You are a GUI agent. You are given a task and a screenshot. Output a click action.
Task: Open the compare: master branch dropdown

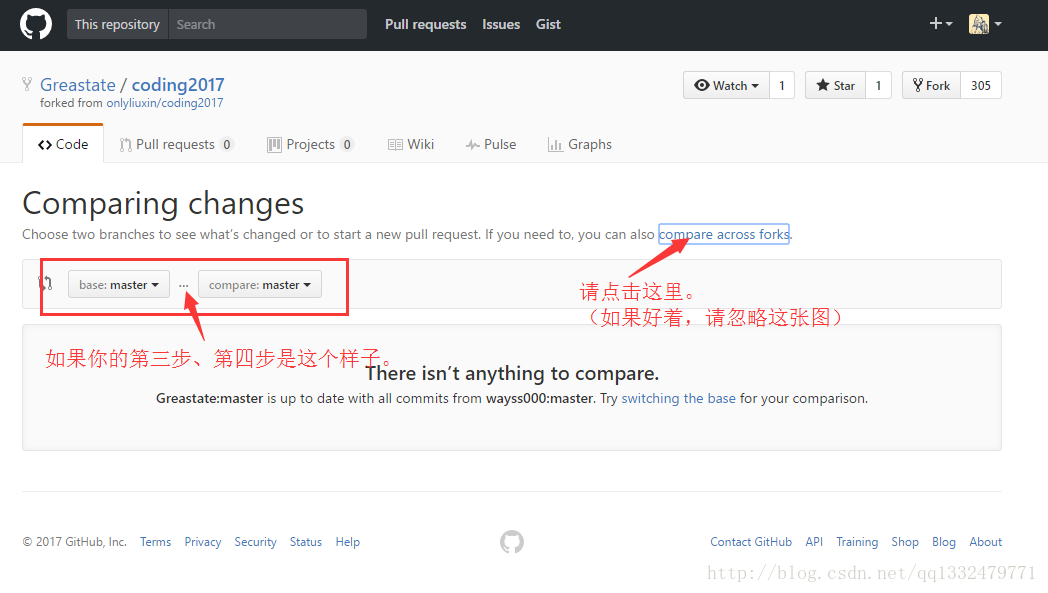pos(260,285)
